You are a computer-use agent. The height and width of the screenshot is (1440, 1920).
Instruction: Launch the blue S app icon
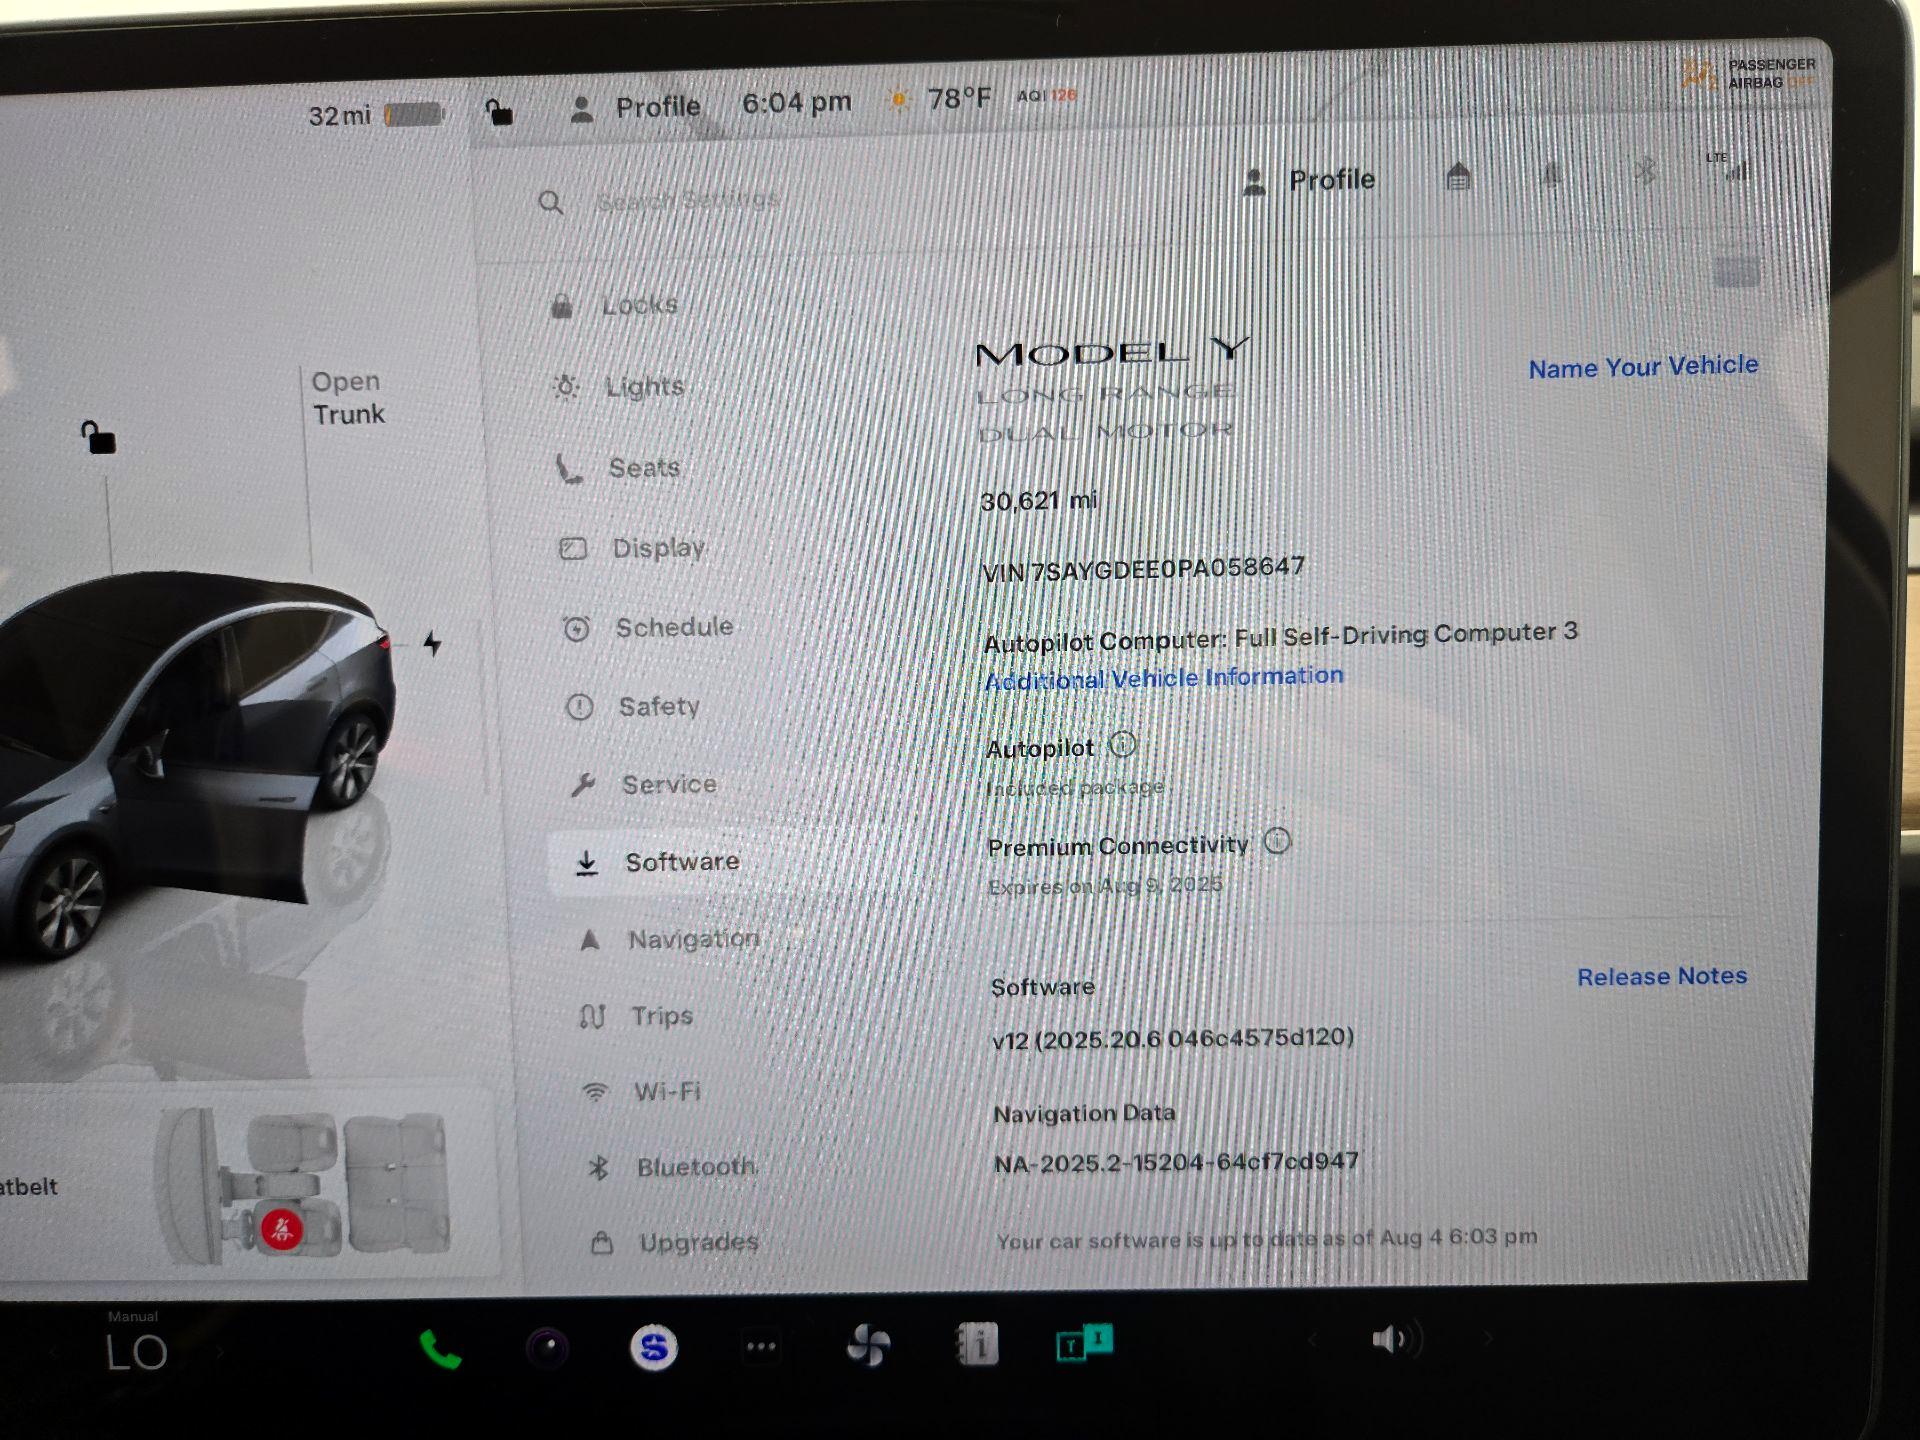pos(654,1348)
